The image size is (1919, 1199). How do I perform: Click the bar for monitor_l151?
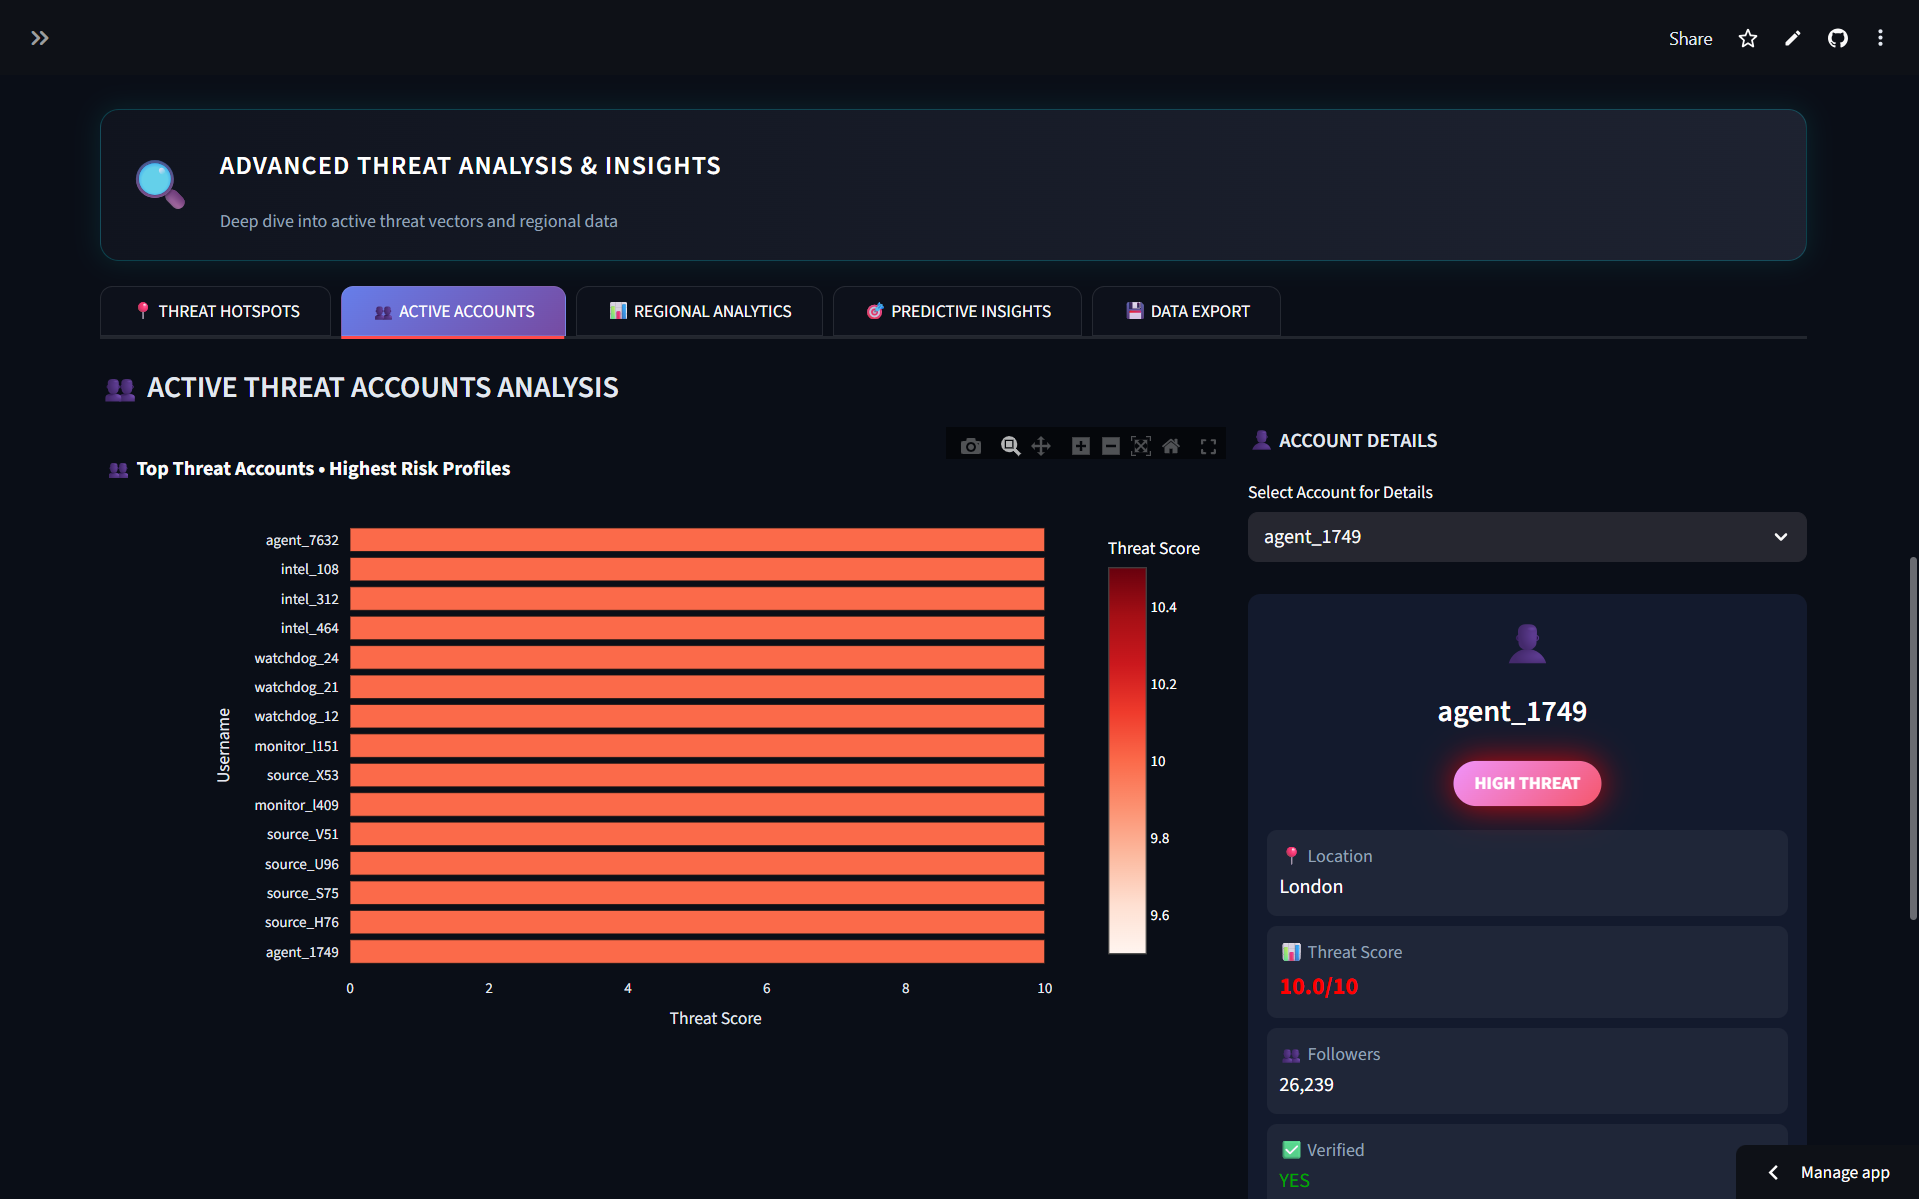pyautogui.click(x=697, y=746)
